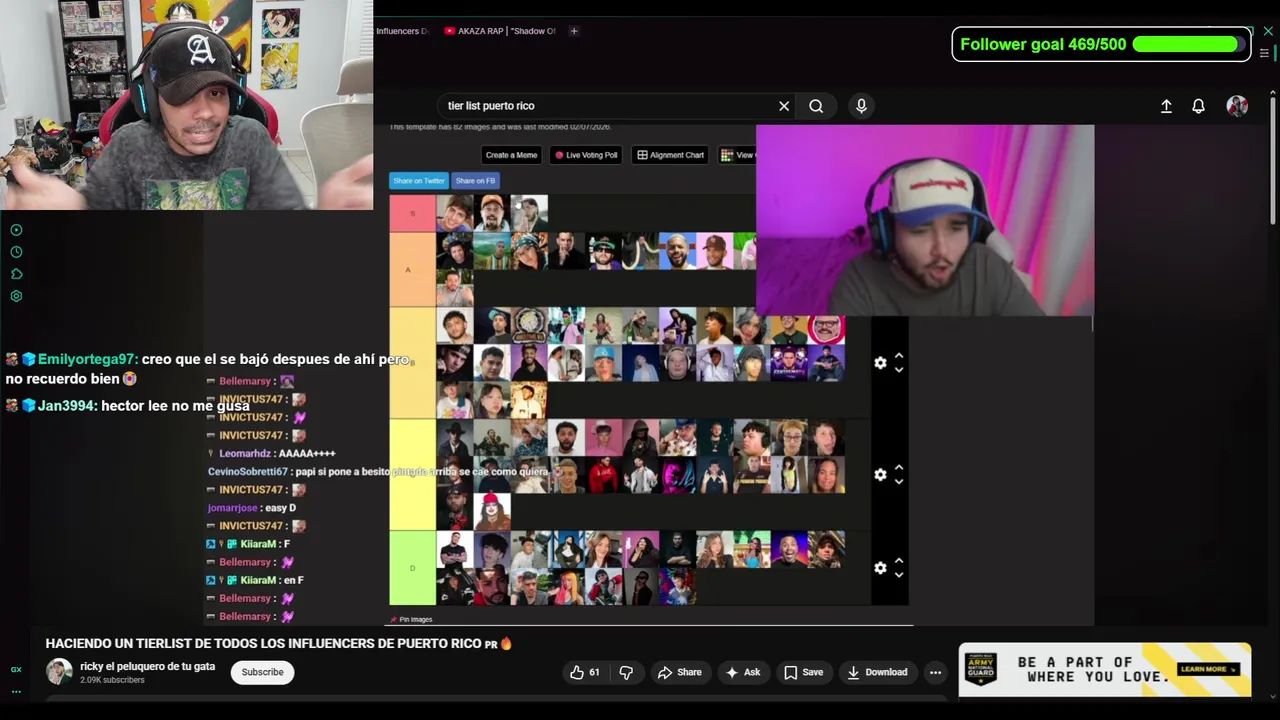Viewport: 1280px width, 720px height.
Task: Click the 2.09K subscribers text
Action: click(x=112, y=680)
